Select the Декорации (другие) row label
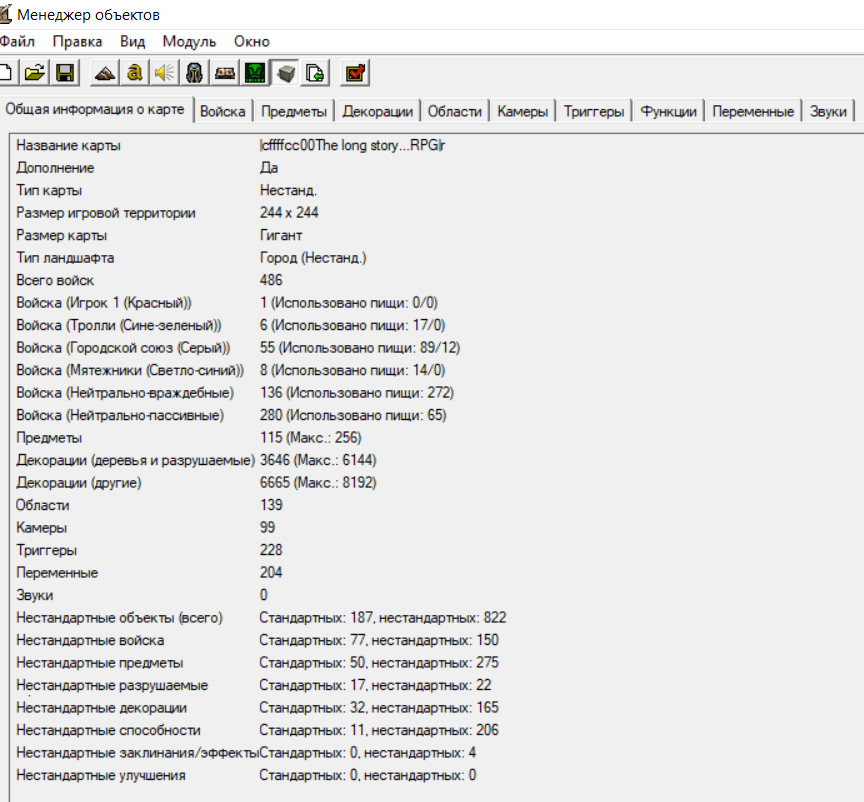864x802 pixels. click(x=79, y=483)
